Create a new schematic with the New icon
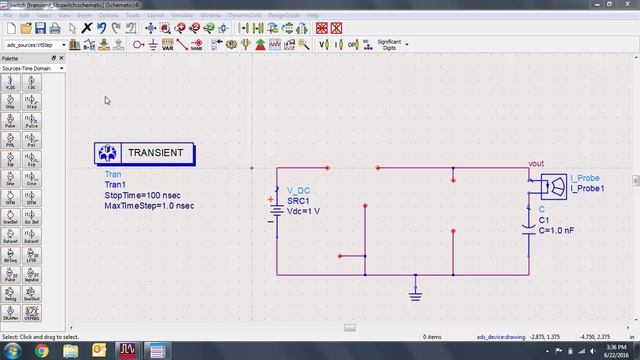640x360 pixels. tap(11, 28)
